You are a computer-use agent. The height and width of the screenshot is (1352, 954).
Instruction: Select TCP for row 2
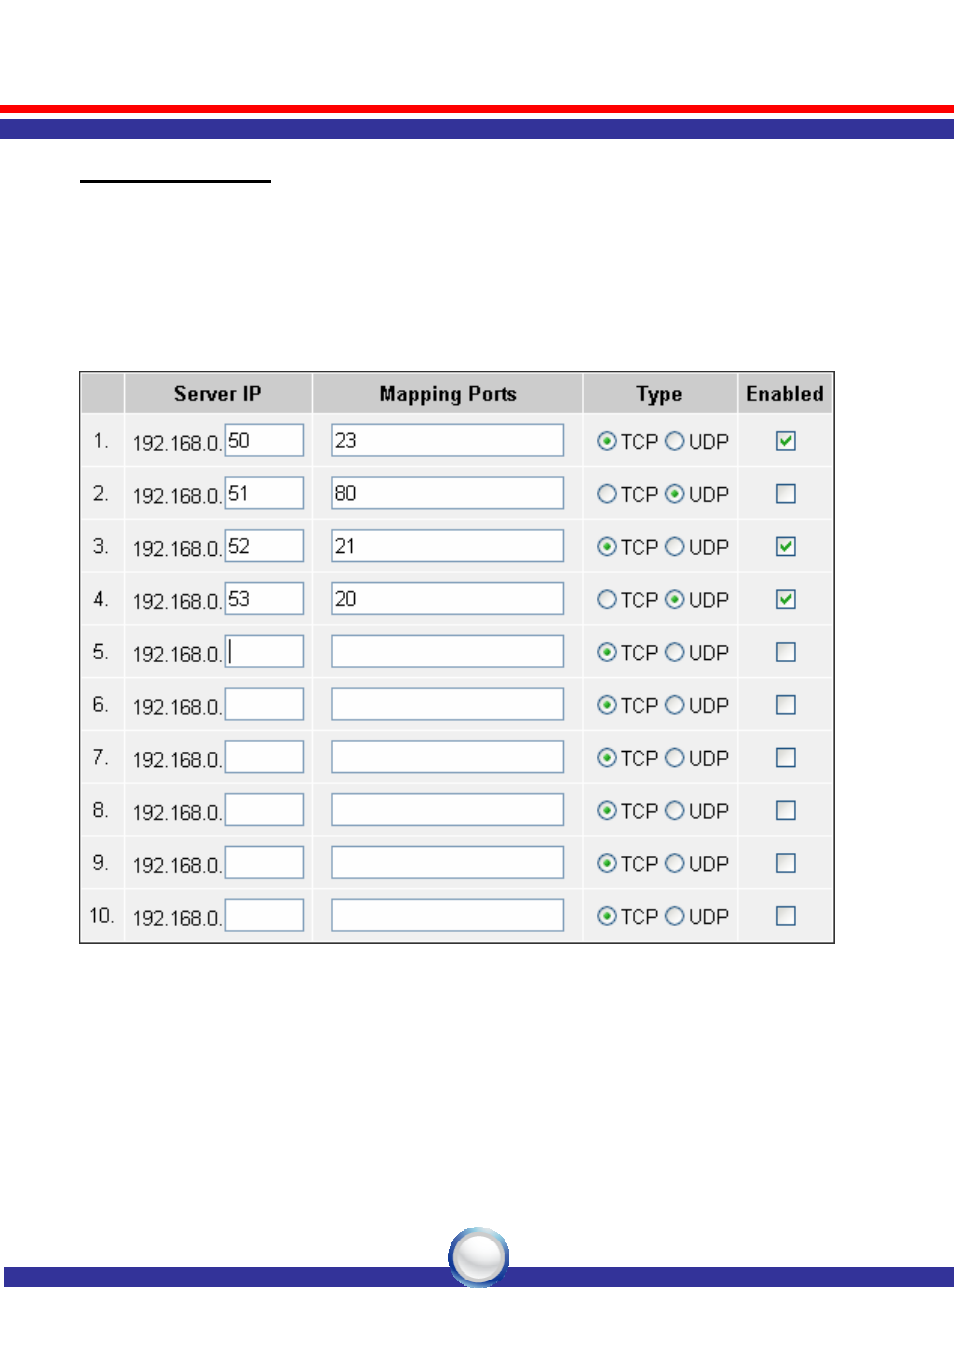pyautogui.click(x=607, y=494)
